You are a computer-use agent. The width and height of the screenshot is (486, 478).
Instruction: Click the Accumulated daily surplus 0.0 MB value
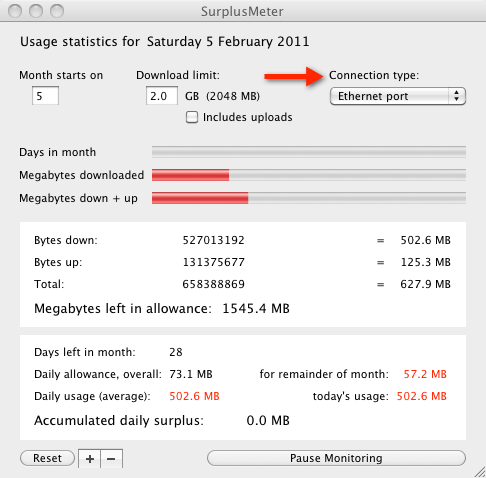click(x=268, y=420)
